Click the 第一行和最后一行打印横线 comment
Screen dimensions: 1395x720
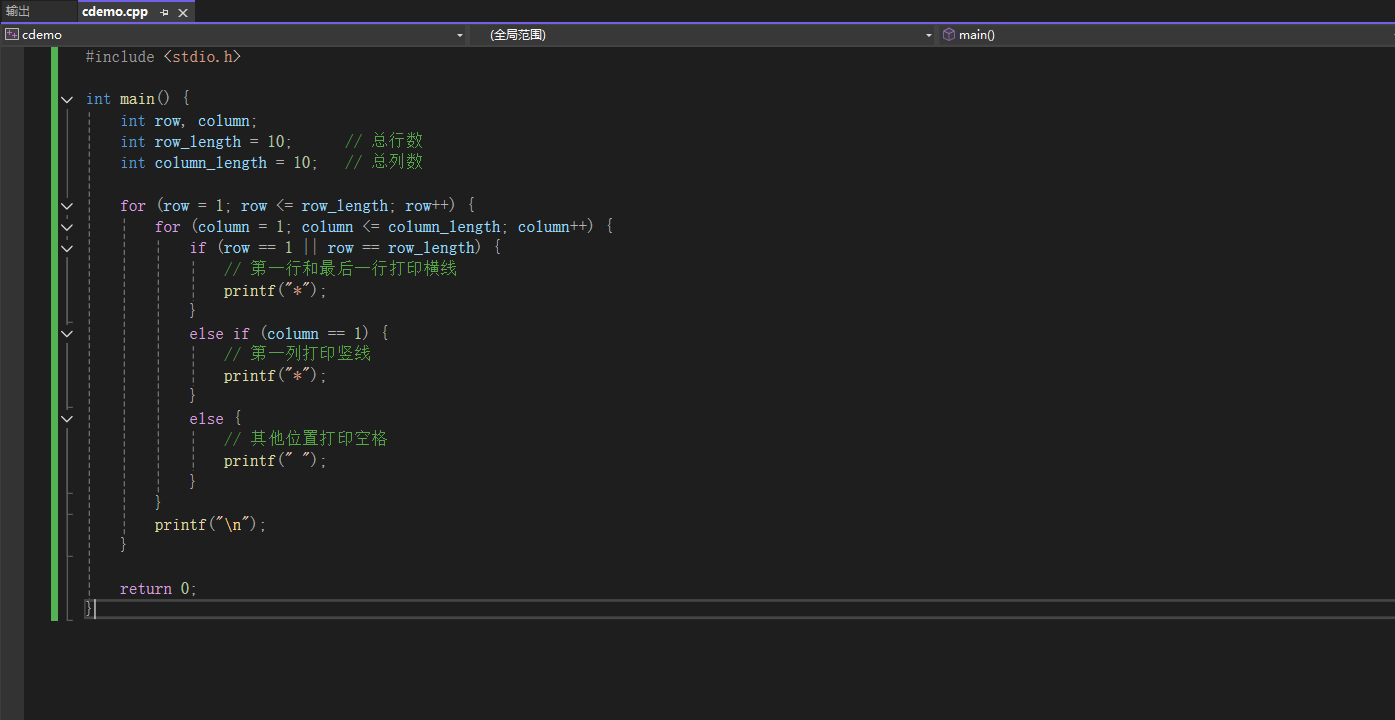(340, 269)
